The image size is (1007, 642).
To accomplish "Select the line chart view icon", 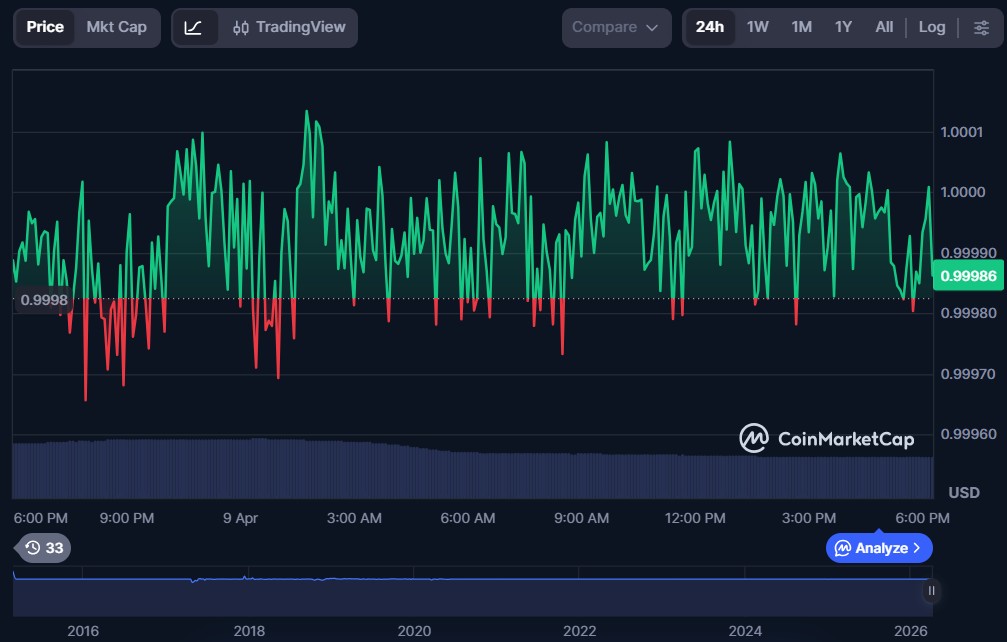I will [x=194, y=28].
